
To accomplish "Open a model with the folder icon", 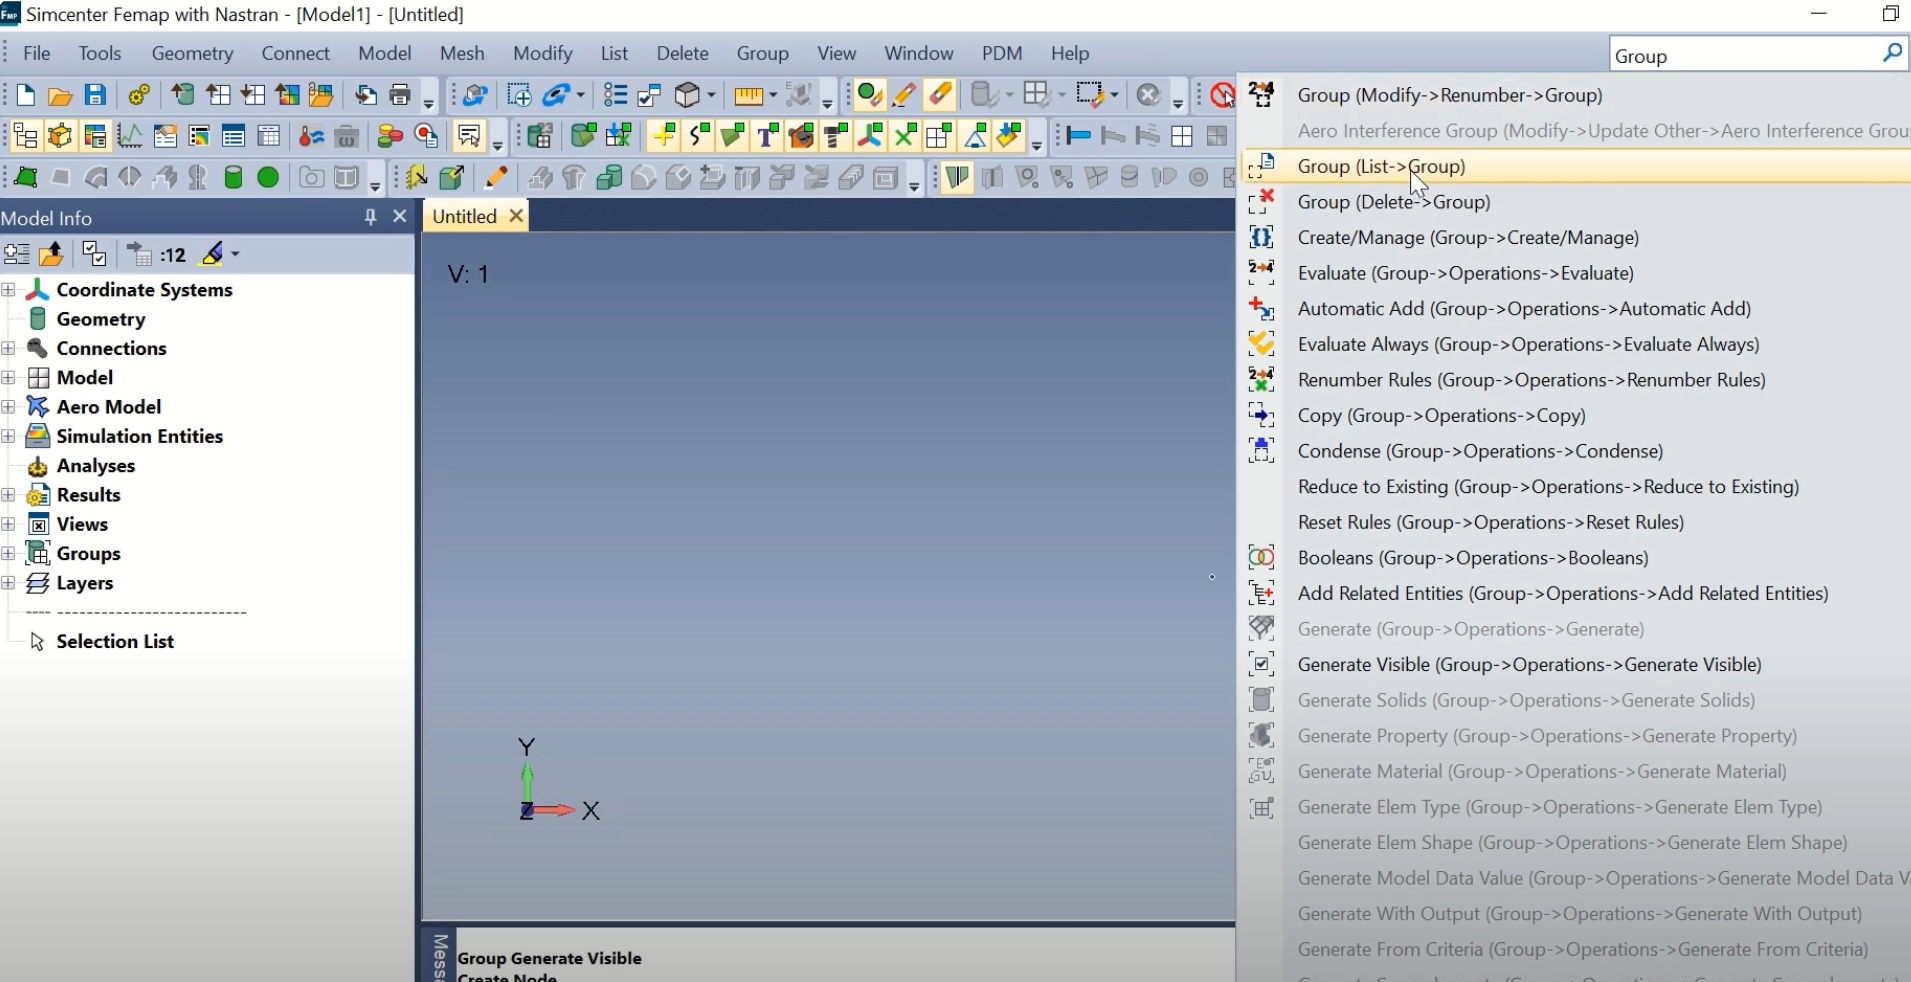I will (60, 95).
